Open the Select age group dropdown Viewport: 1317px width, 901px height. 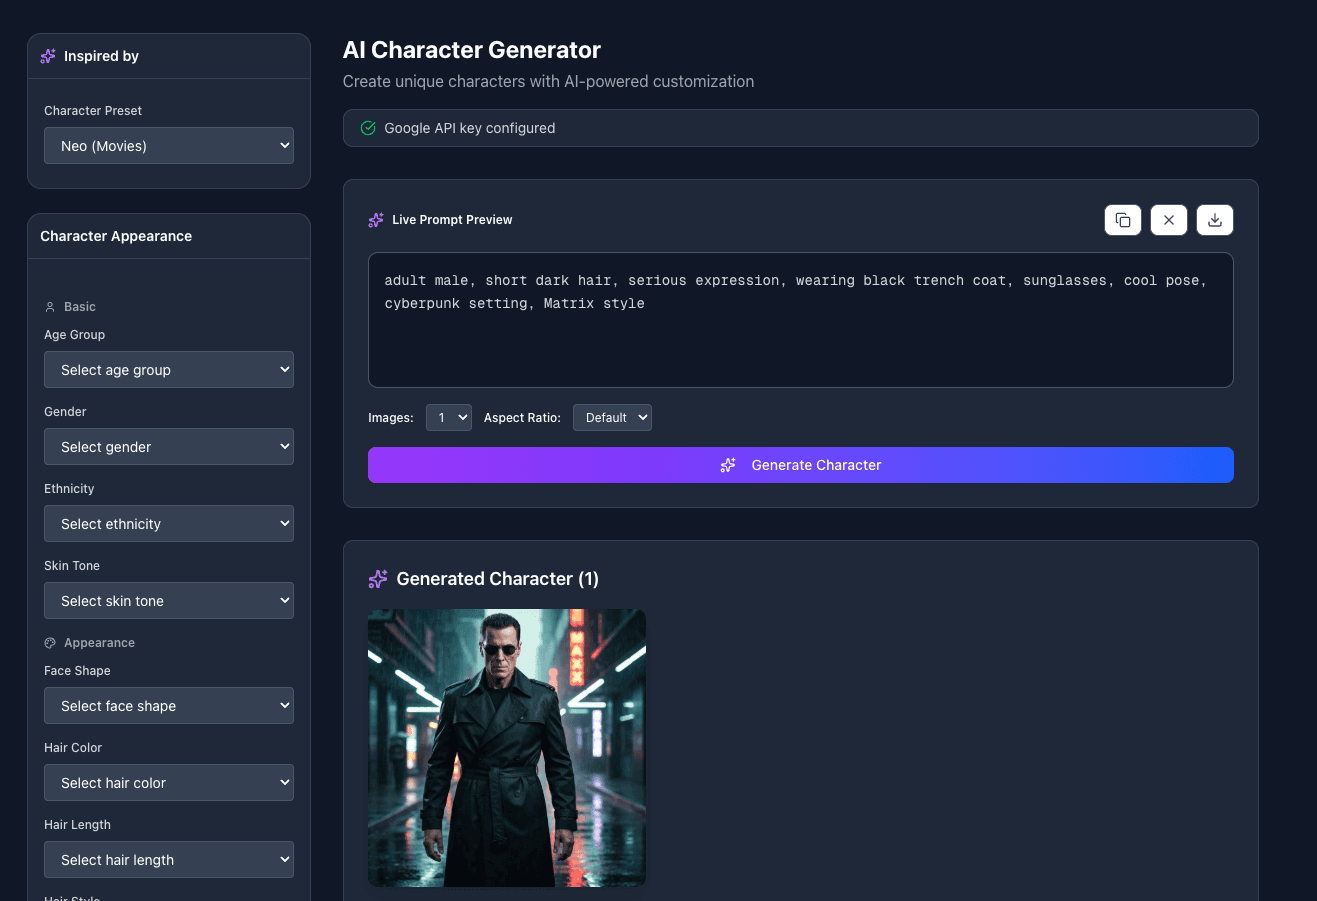point(169,370)
